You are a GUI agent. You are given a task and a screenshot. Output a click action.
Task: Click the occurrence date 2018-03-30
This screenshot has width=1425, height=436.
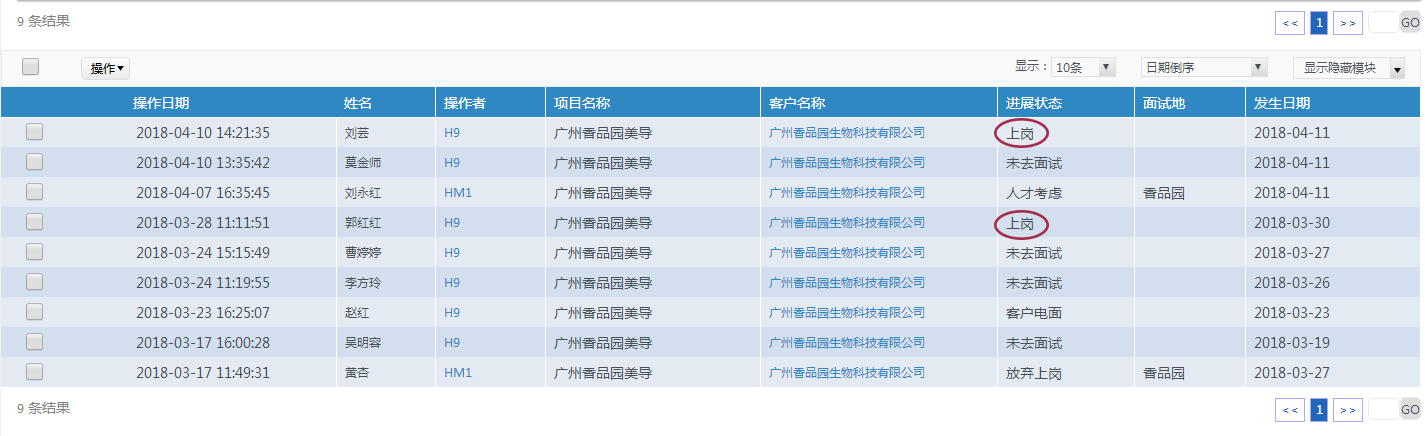tap(1292, 222)
